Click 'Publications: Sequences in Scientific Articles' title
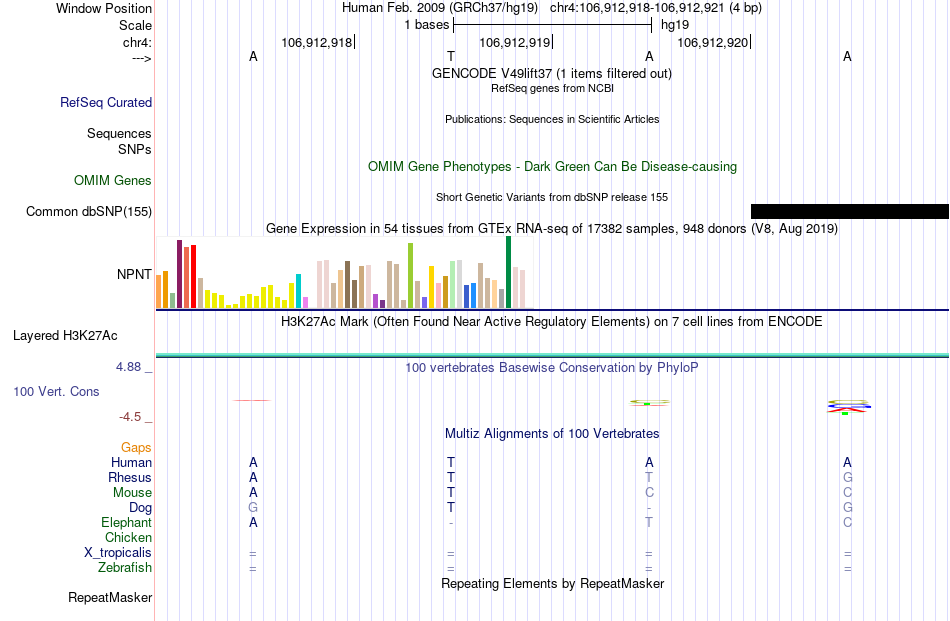 coord(552,119)
